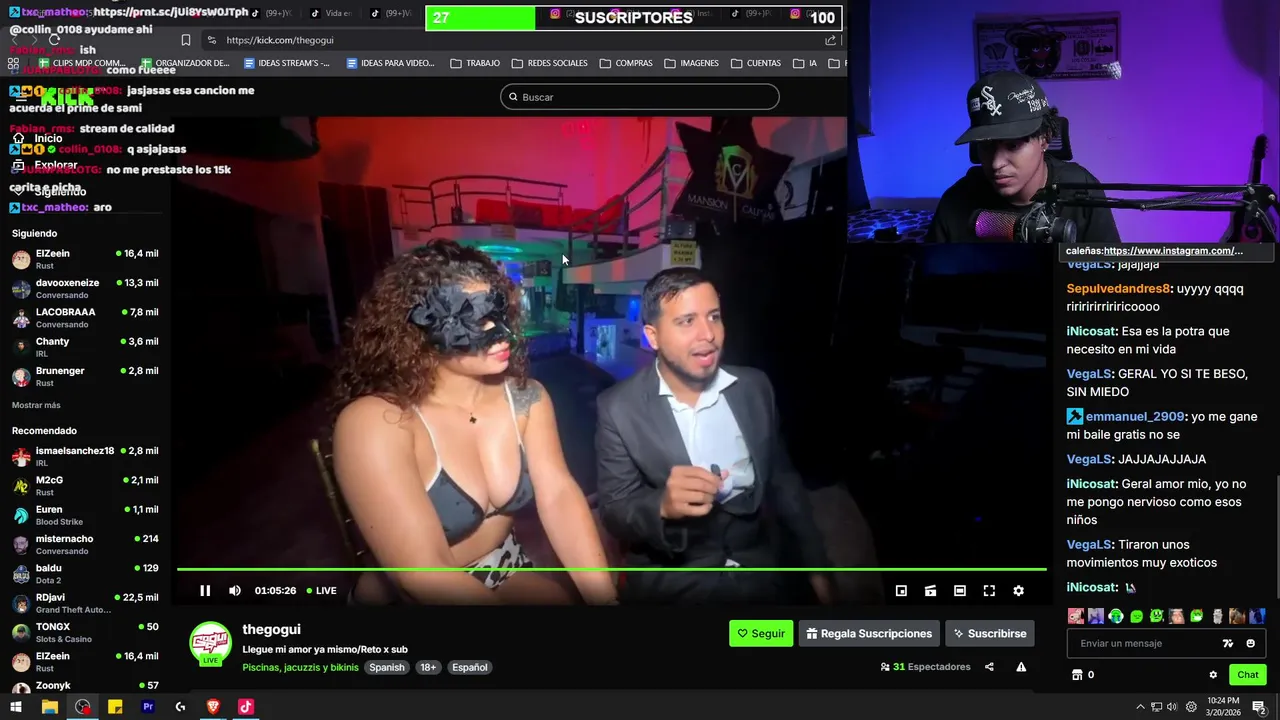The width and height of the screenshot is (1280, 720).
Task: Click the green video progress bar
Action: (611, 569)
